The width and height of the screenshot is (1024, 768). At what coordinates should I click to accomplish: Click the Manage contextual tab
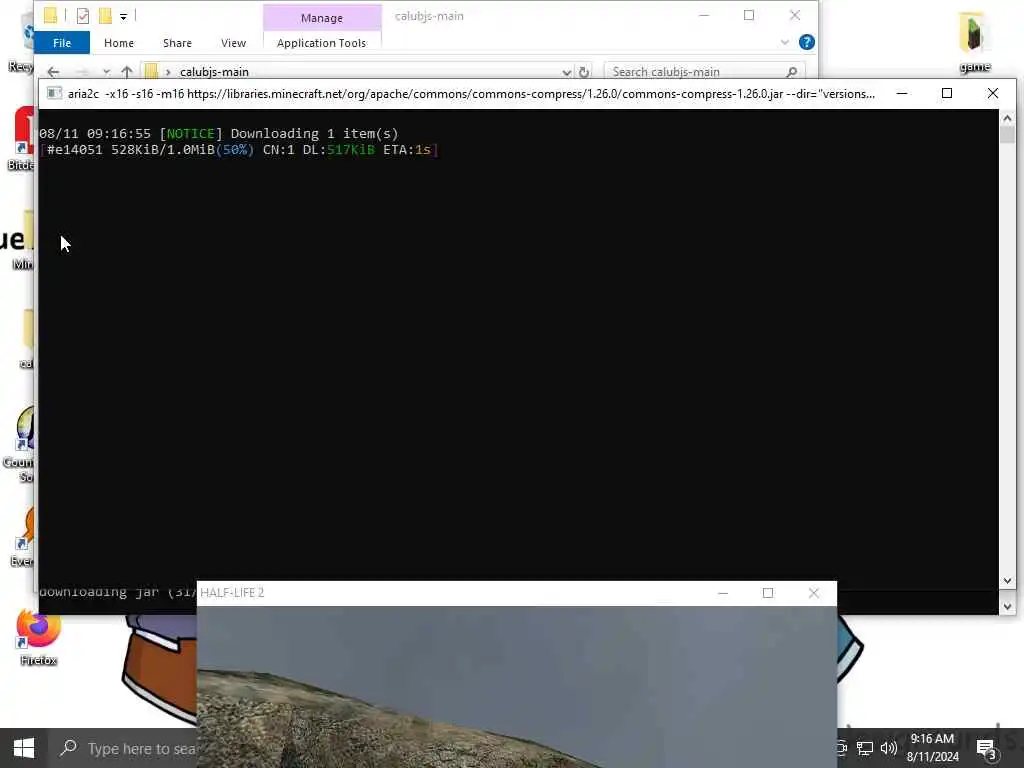coord(321,18)
